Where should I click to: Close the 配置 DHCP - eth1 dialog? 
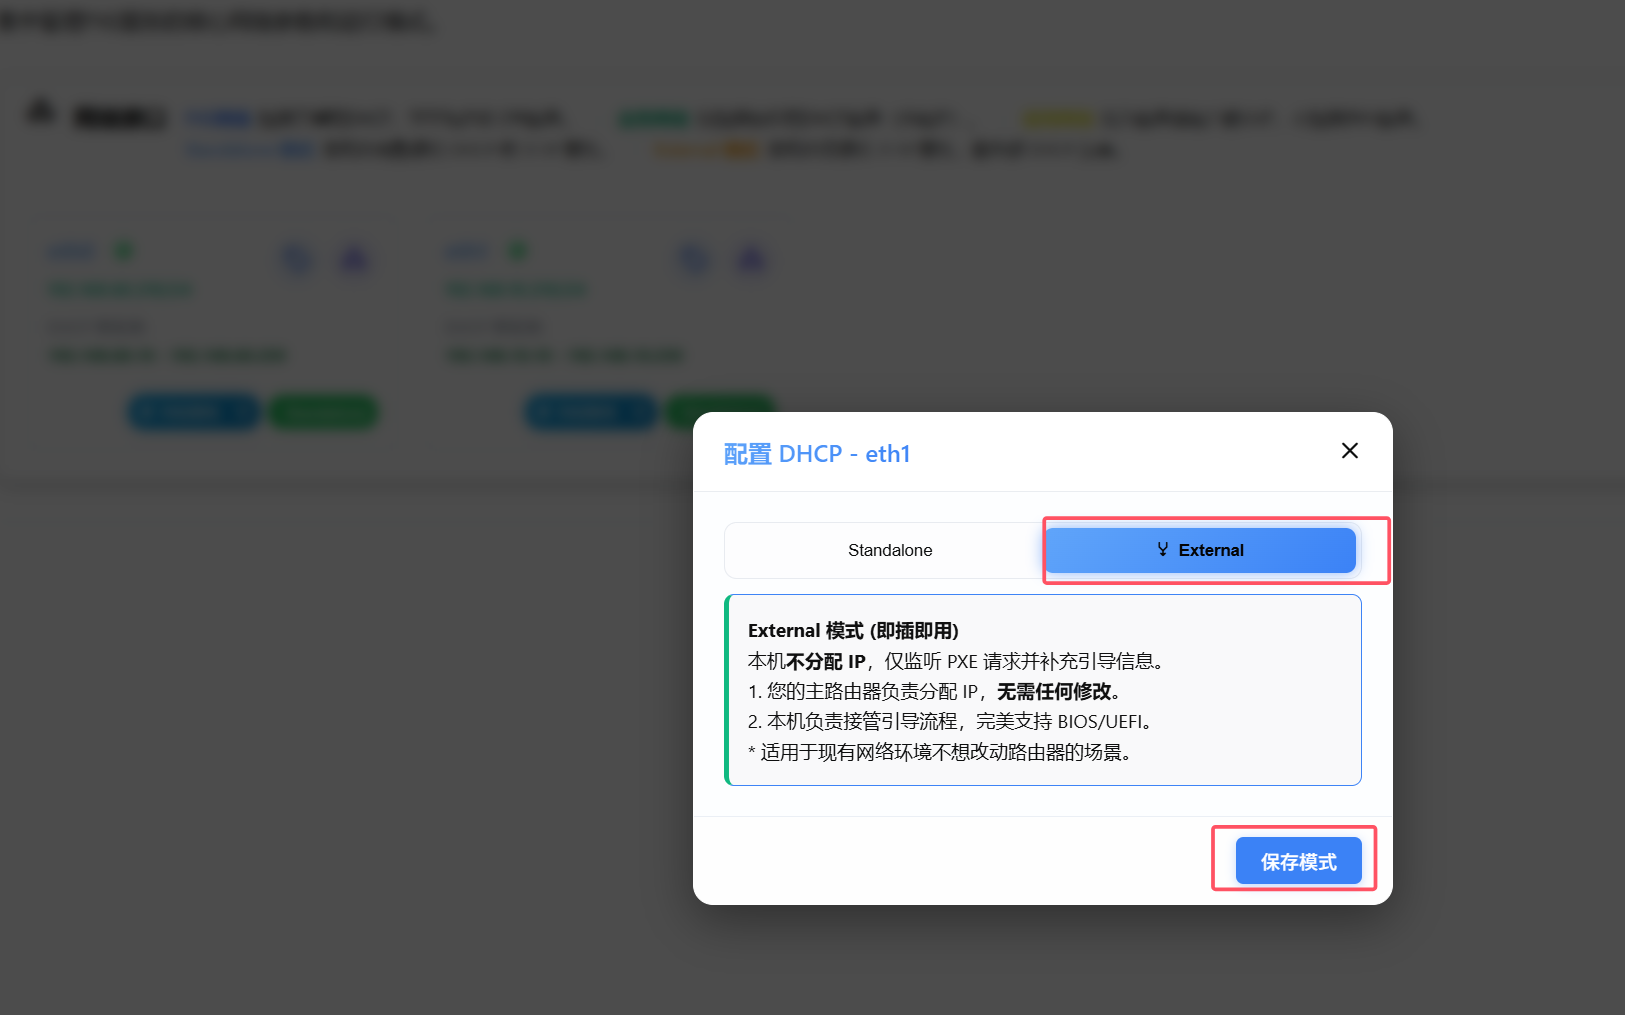coord(1349,450)
